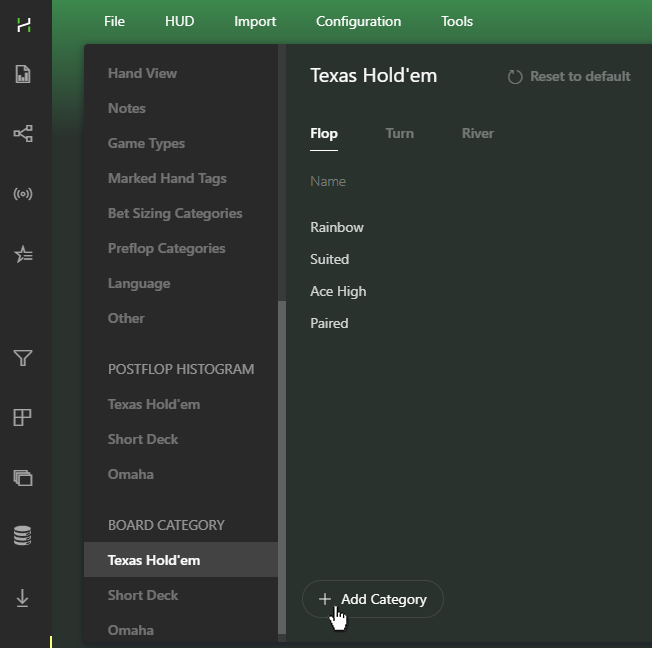Open the stacked windows icon
The height and width of the screenshot is (648, 652).
23,478
